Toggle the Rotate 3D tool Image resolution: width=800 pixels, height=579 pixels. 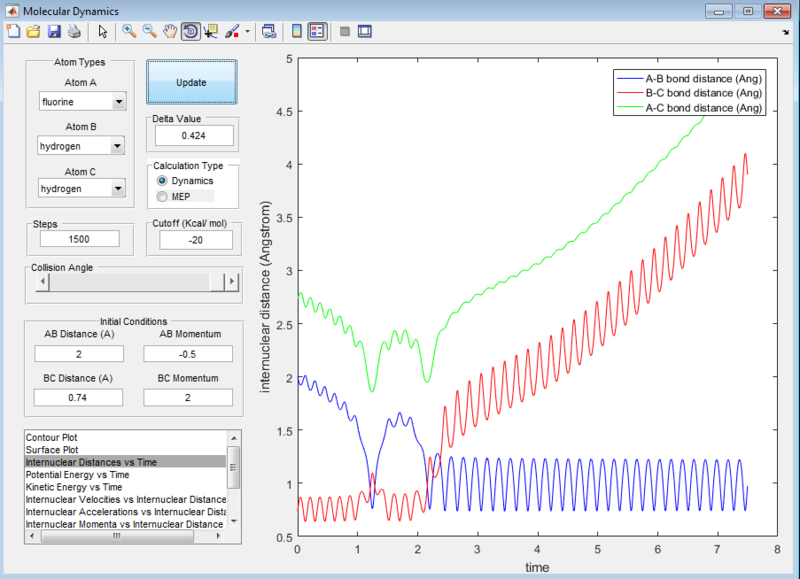190,32
